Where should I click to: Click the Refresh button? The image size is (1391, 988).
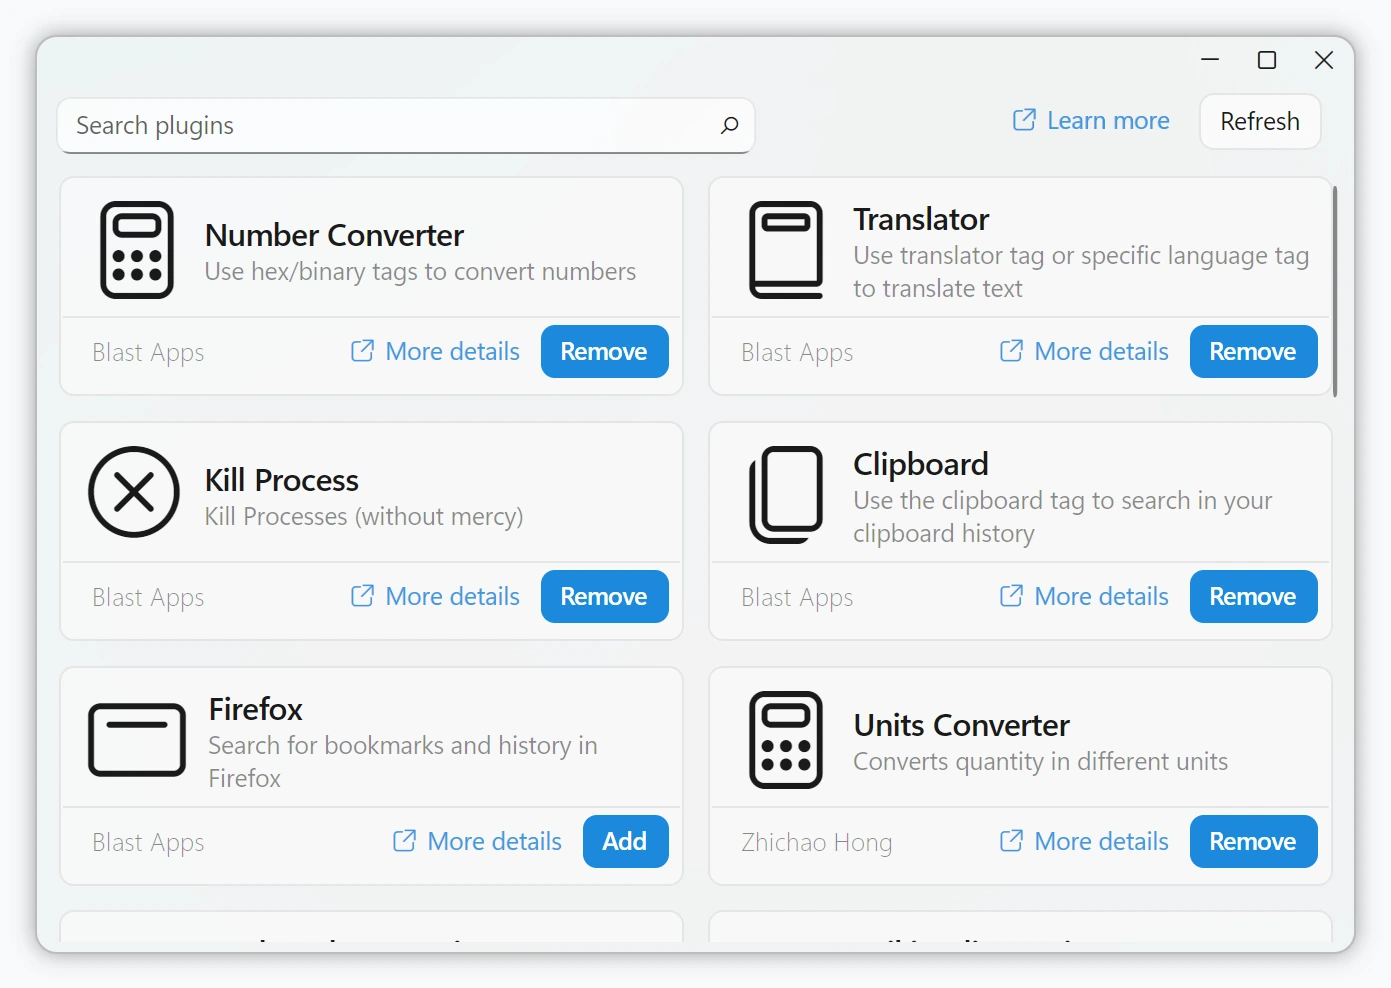tap(1259, 121)
